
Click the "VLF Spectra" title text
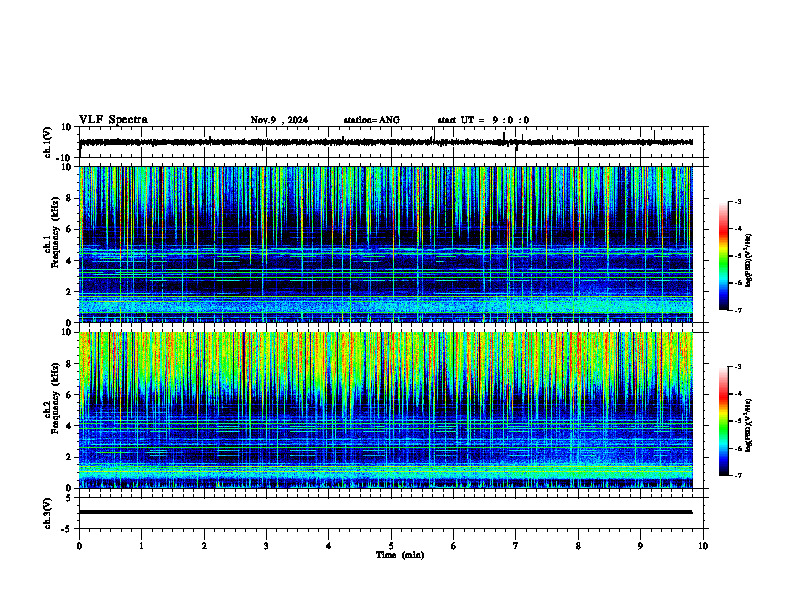point(113,120)
